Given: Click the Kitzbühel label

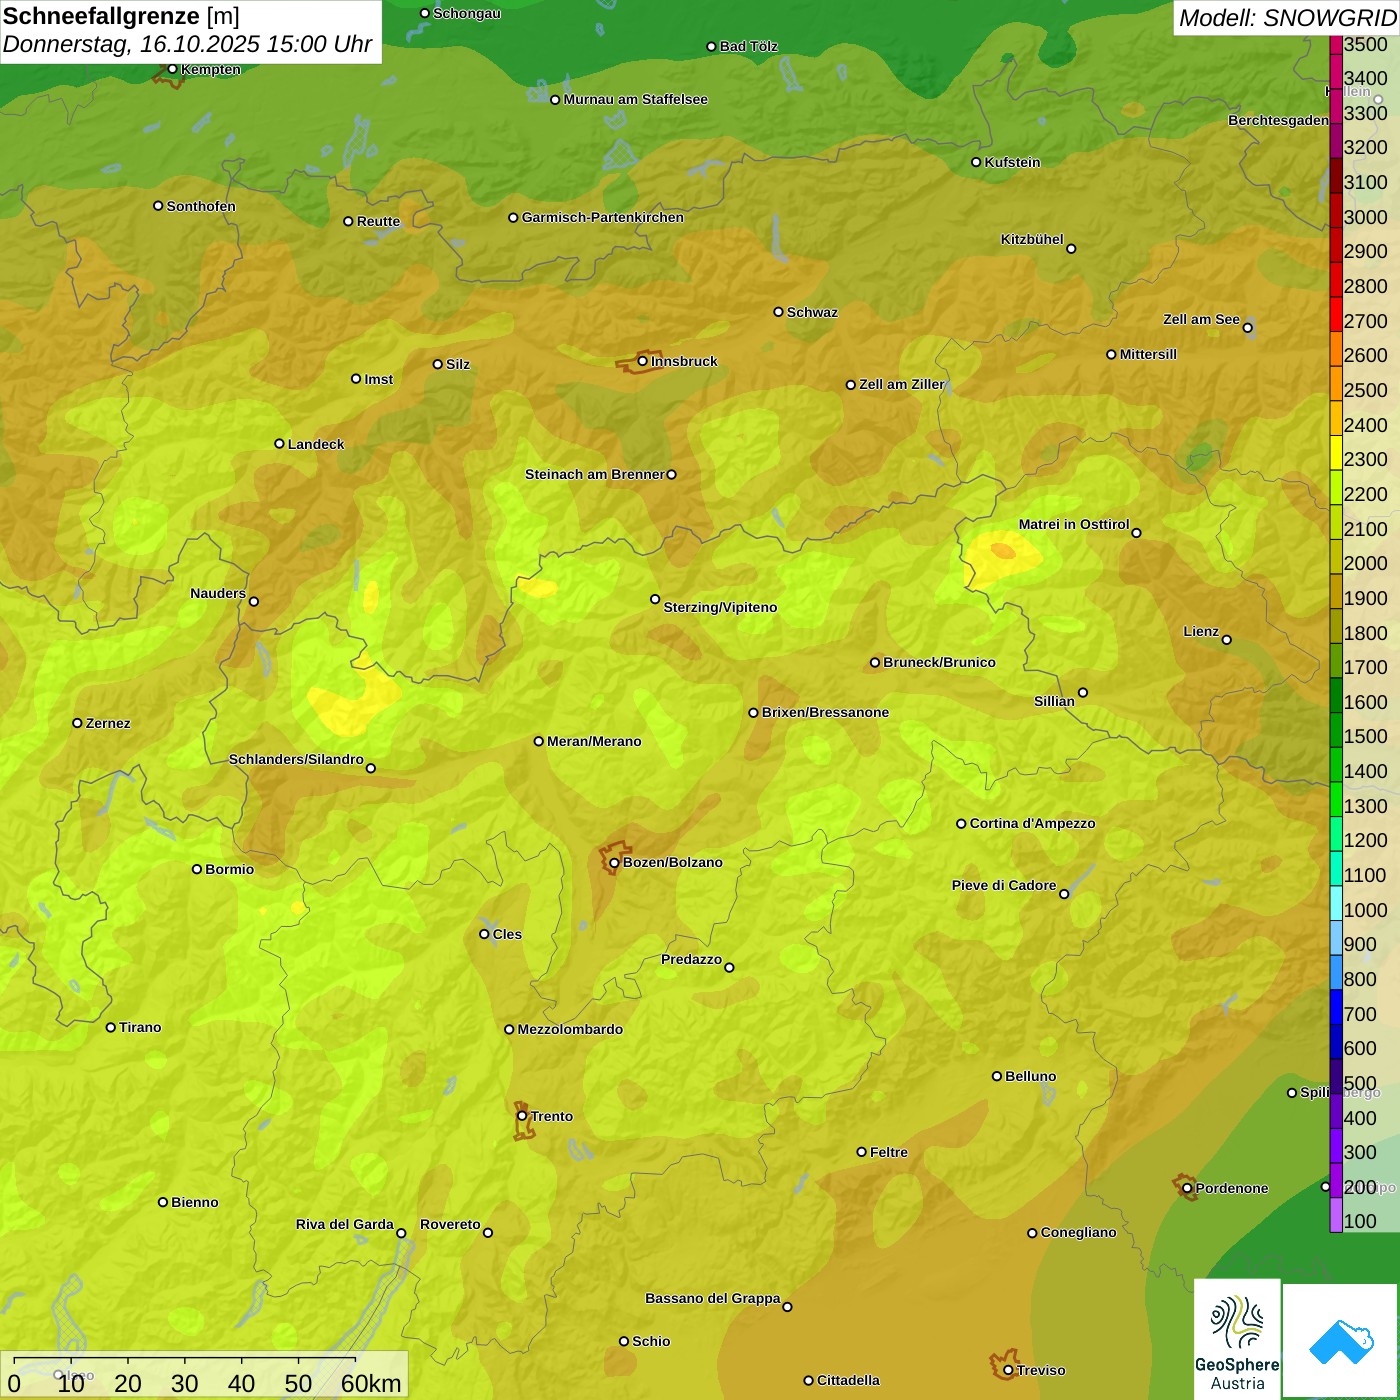Looking at the screenshot, I should coord(1032,239).
